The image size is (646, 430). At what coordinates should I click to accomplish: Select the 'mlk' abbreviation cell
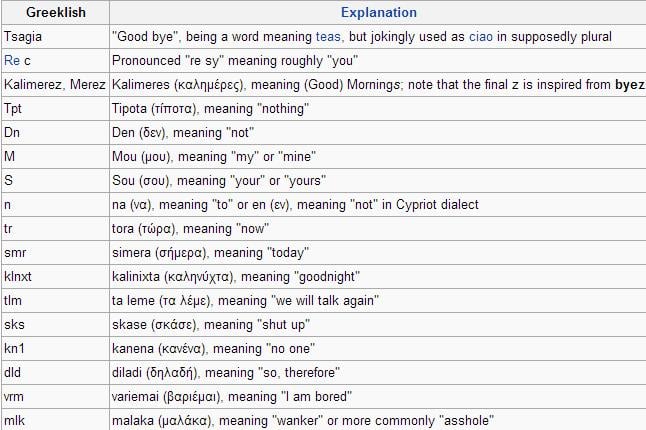[x=56, y=420]
